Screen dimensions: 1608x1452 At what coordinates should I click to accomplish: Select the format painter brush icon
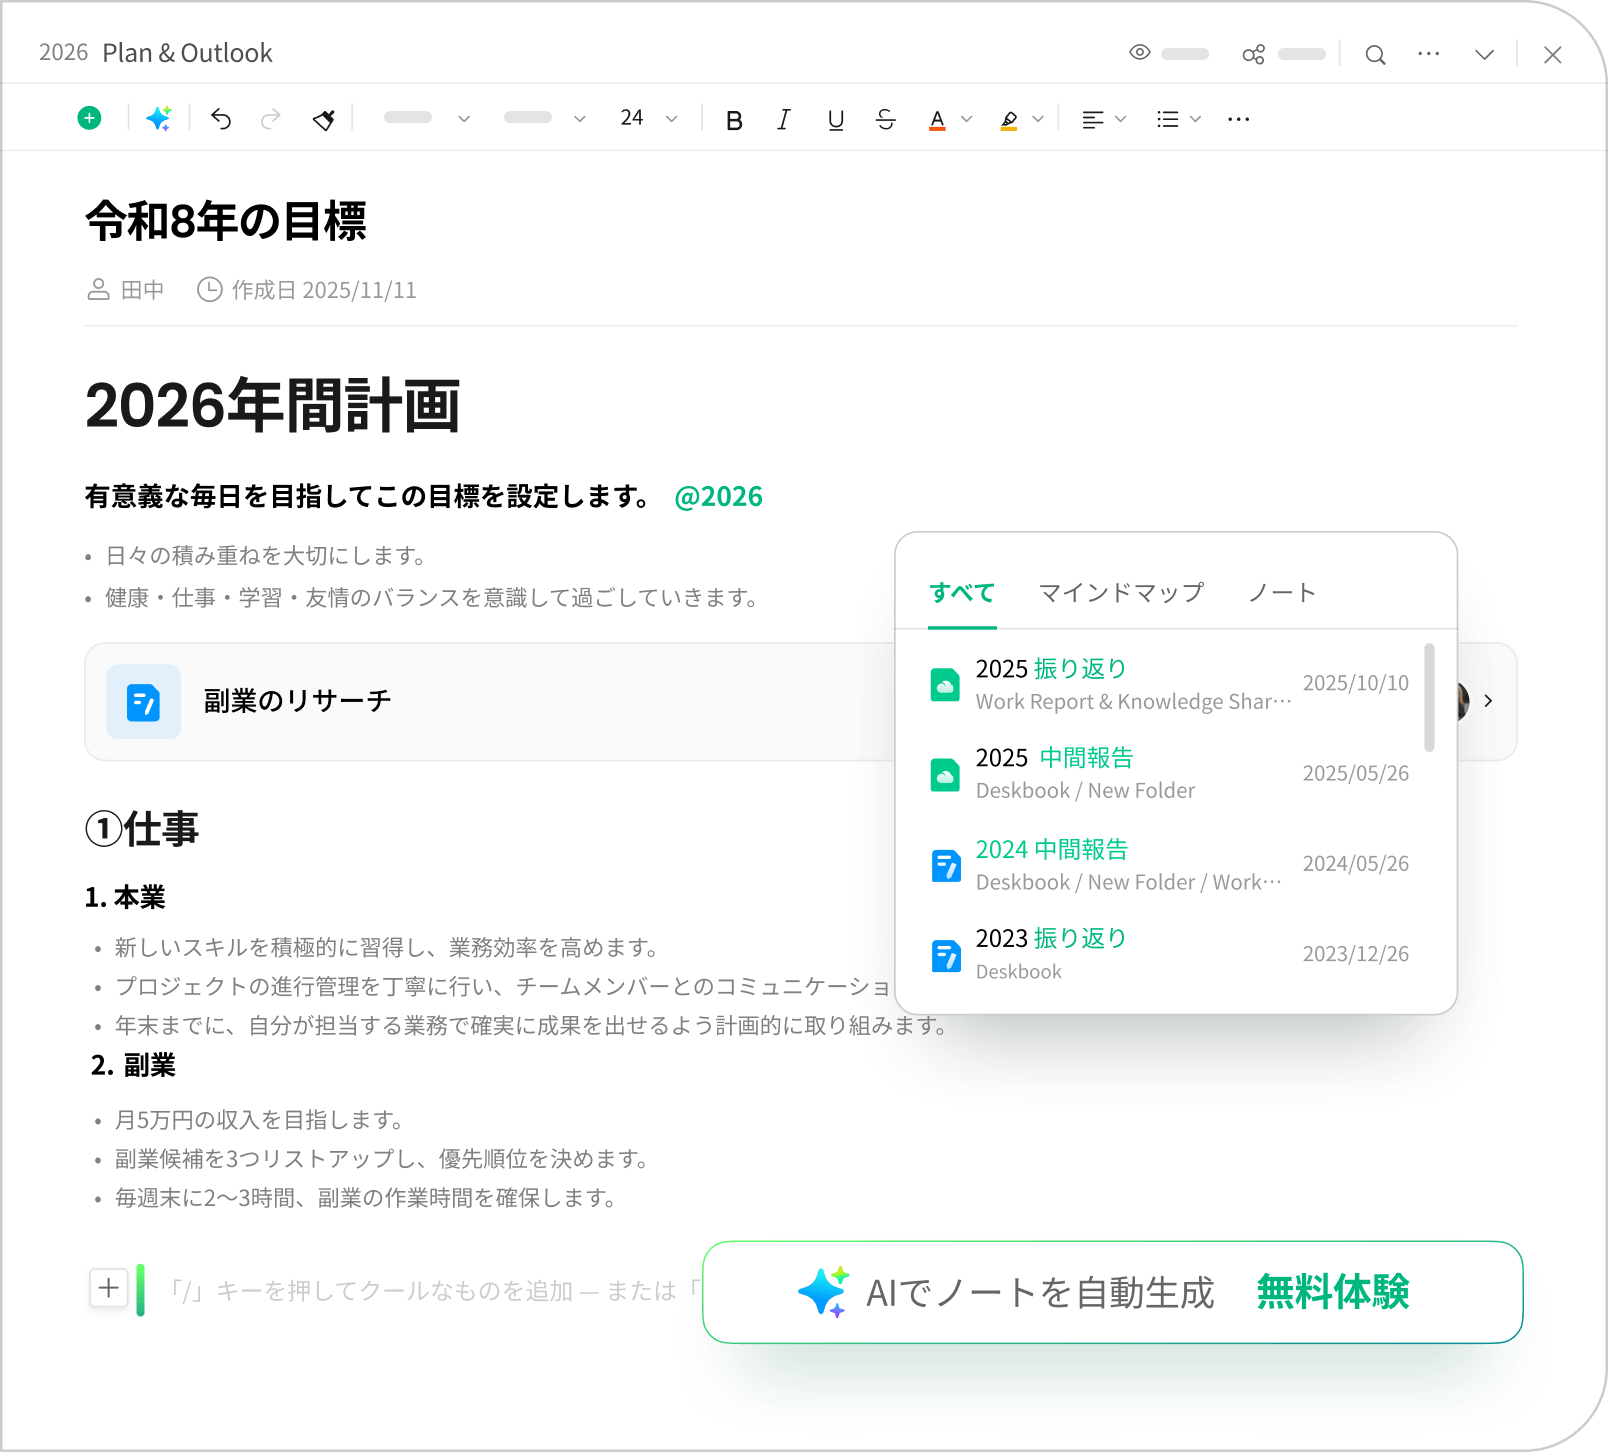pos(323,120)
